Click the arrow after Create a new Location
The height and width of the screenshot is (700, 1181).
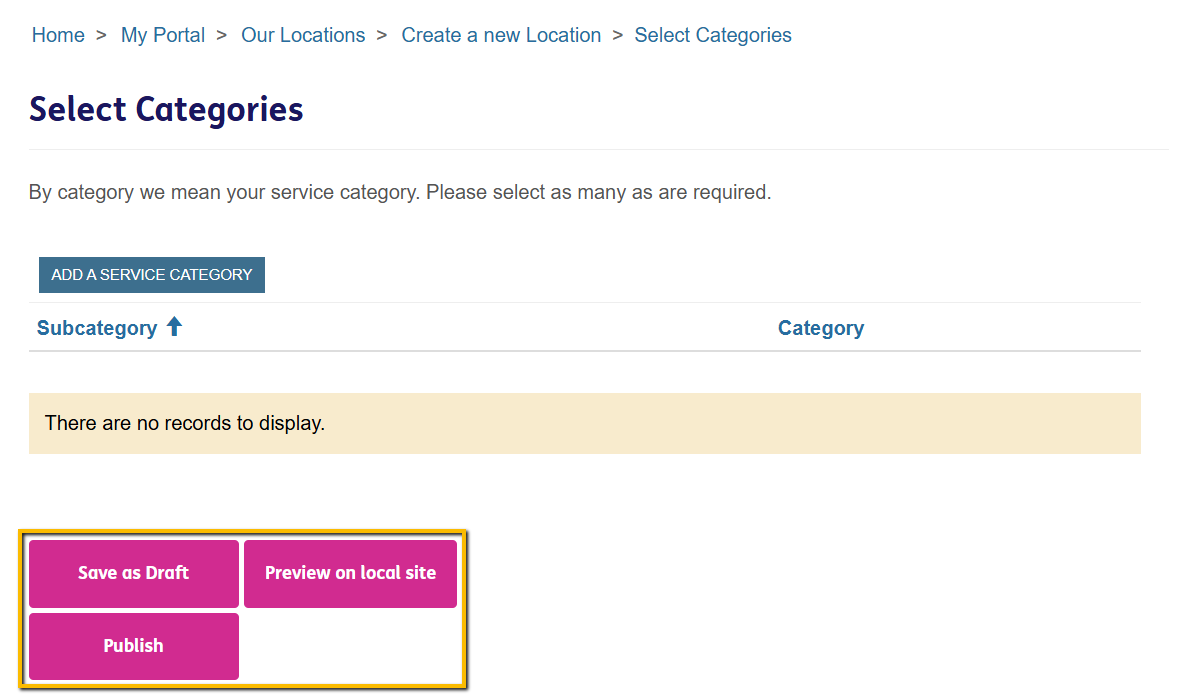[618, 35]
